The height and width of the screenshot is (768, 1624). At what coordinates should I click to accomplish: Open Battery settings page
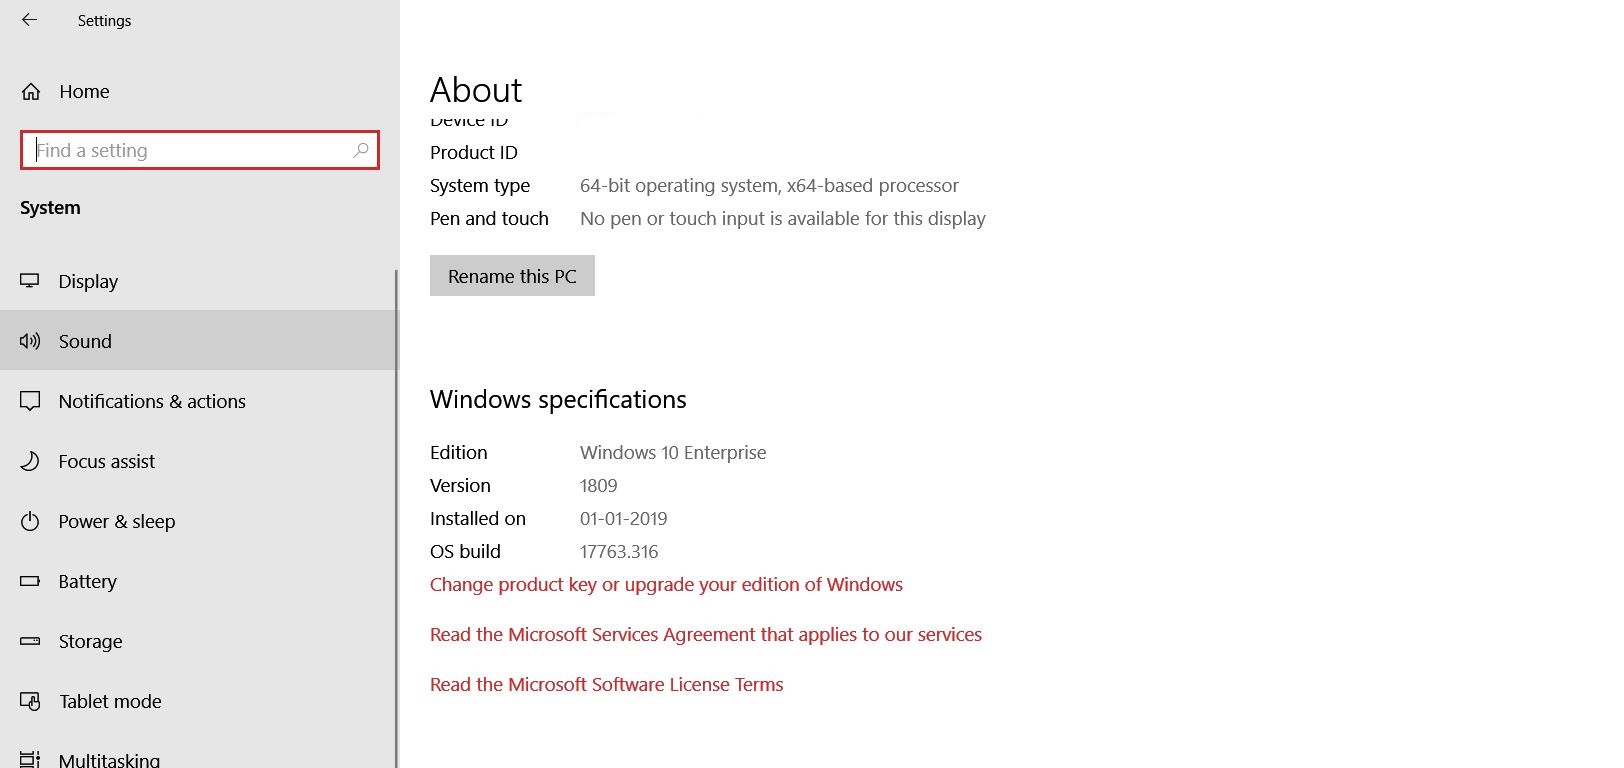[199, 581]
